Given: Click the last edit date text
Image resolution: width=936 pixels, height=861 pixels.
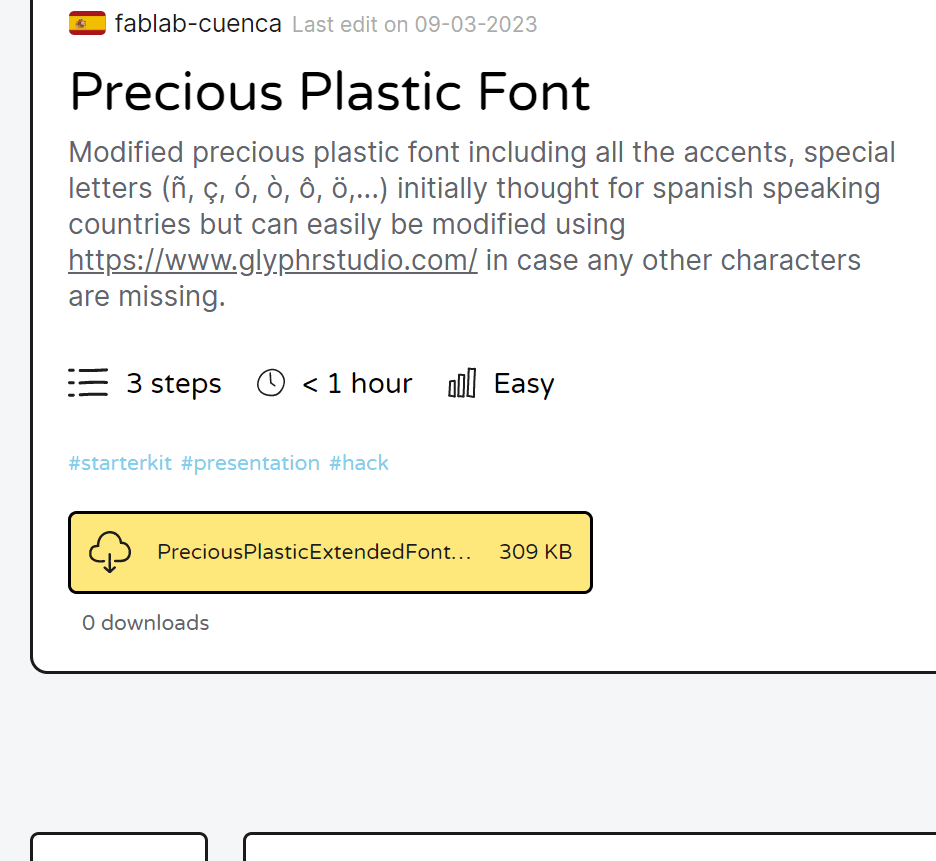Looking at the screenshot, I should point(415,24).
